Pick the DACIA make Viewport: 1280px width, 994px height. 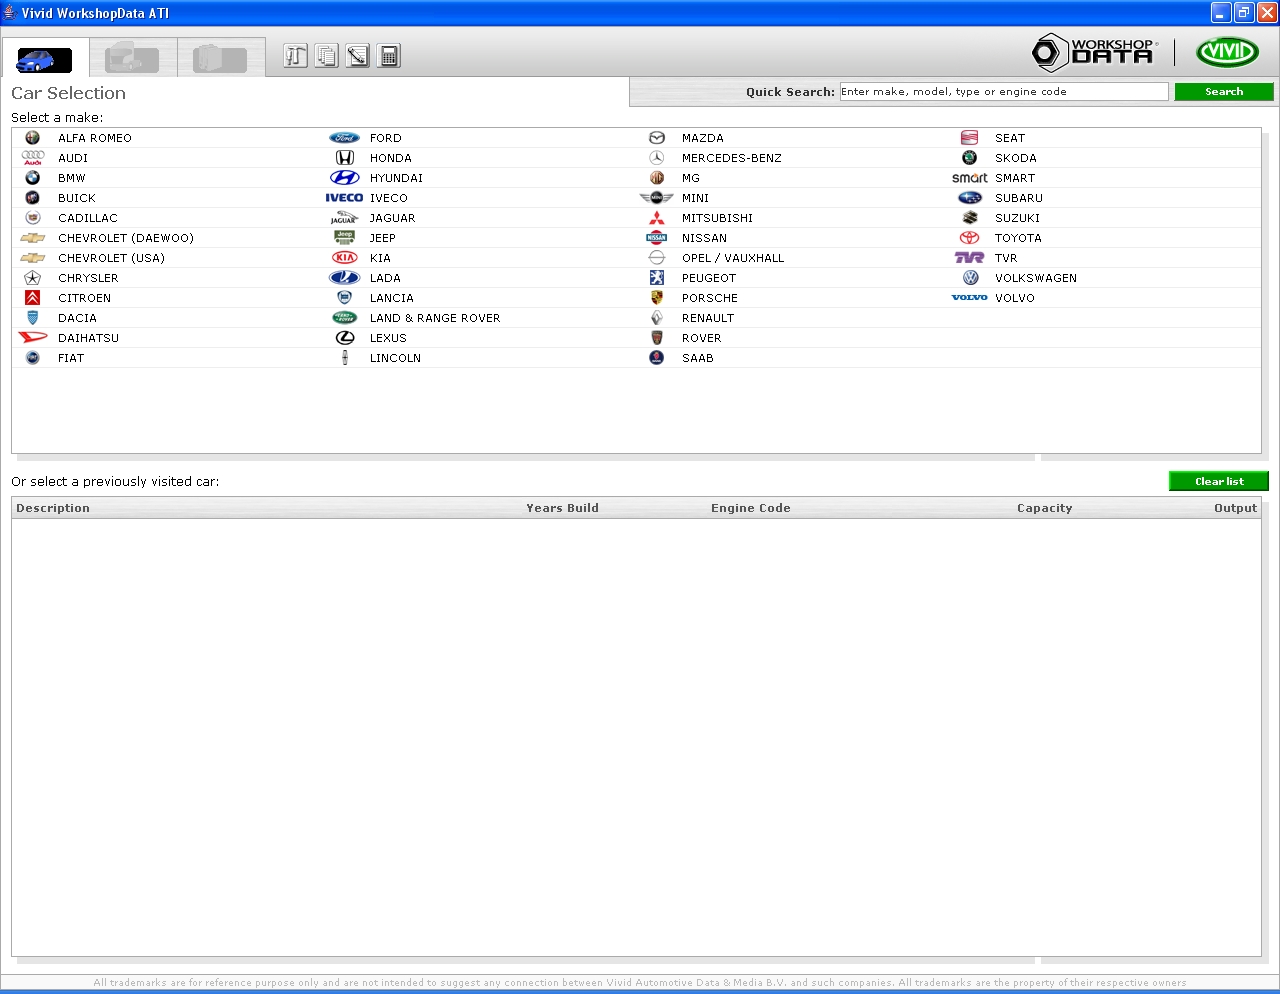click(x=77, y=318)
